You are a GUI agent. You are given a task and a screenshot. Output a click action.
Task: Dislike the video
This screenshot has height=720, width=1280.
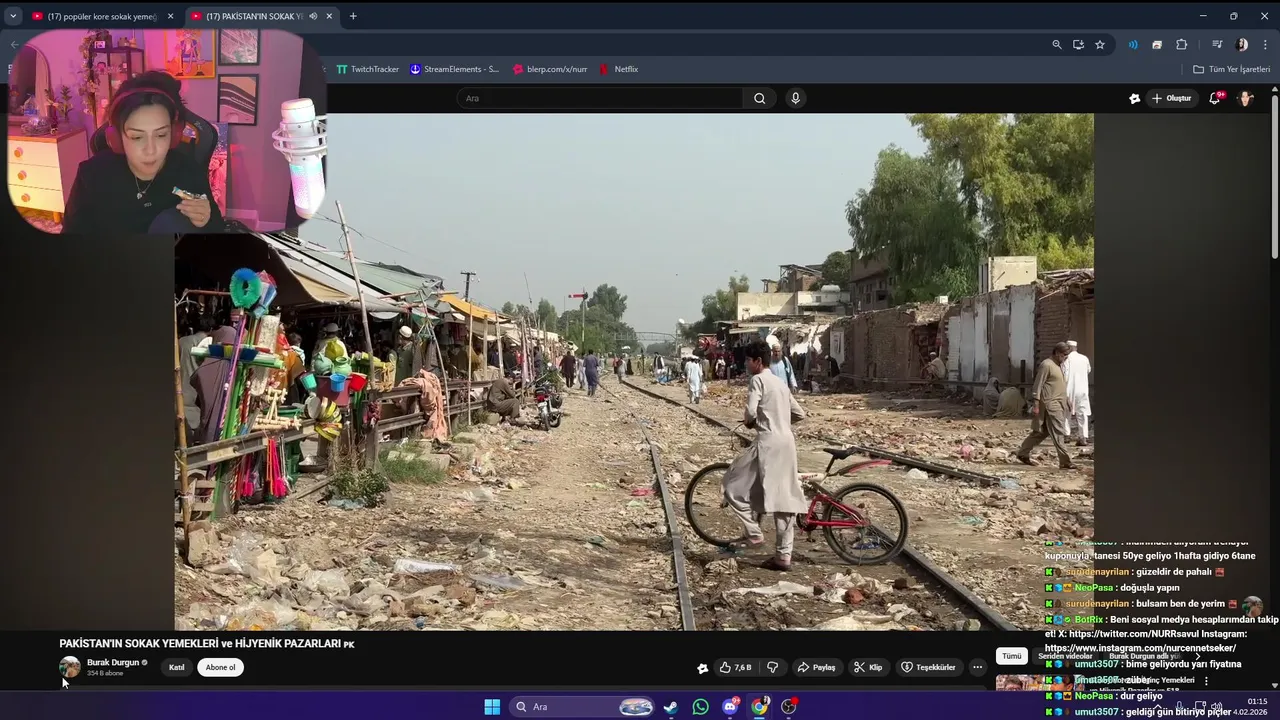click(x=772, y=667)
